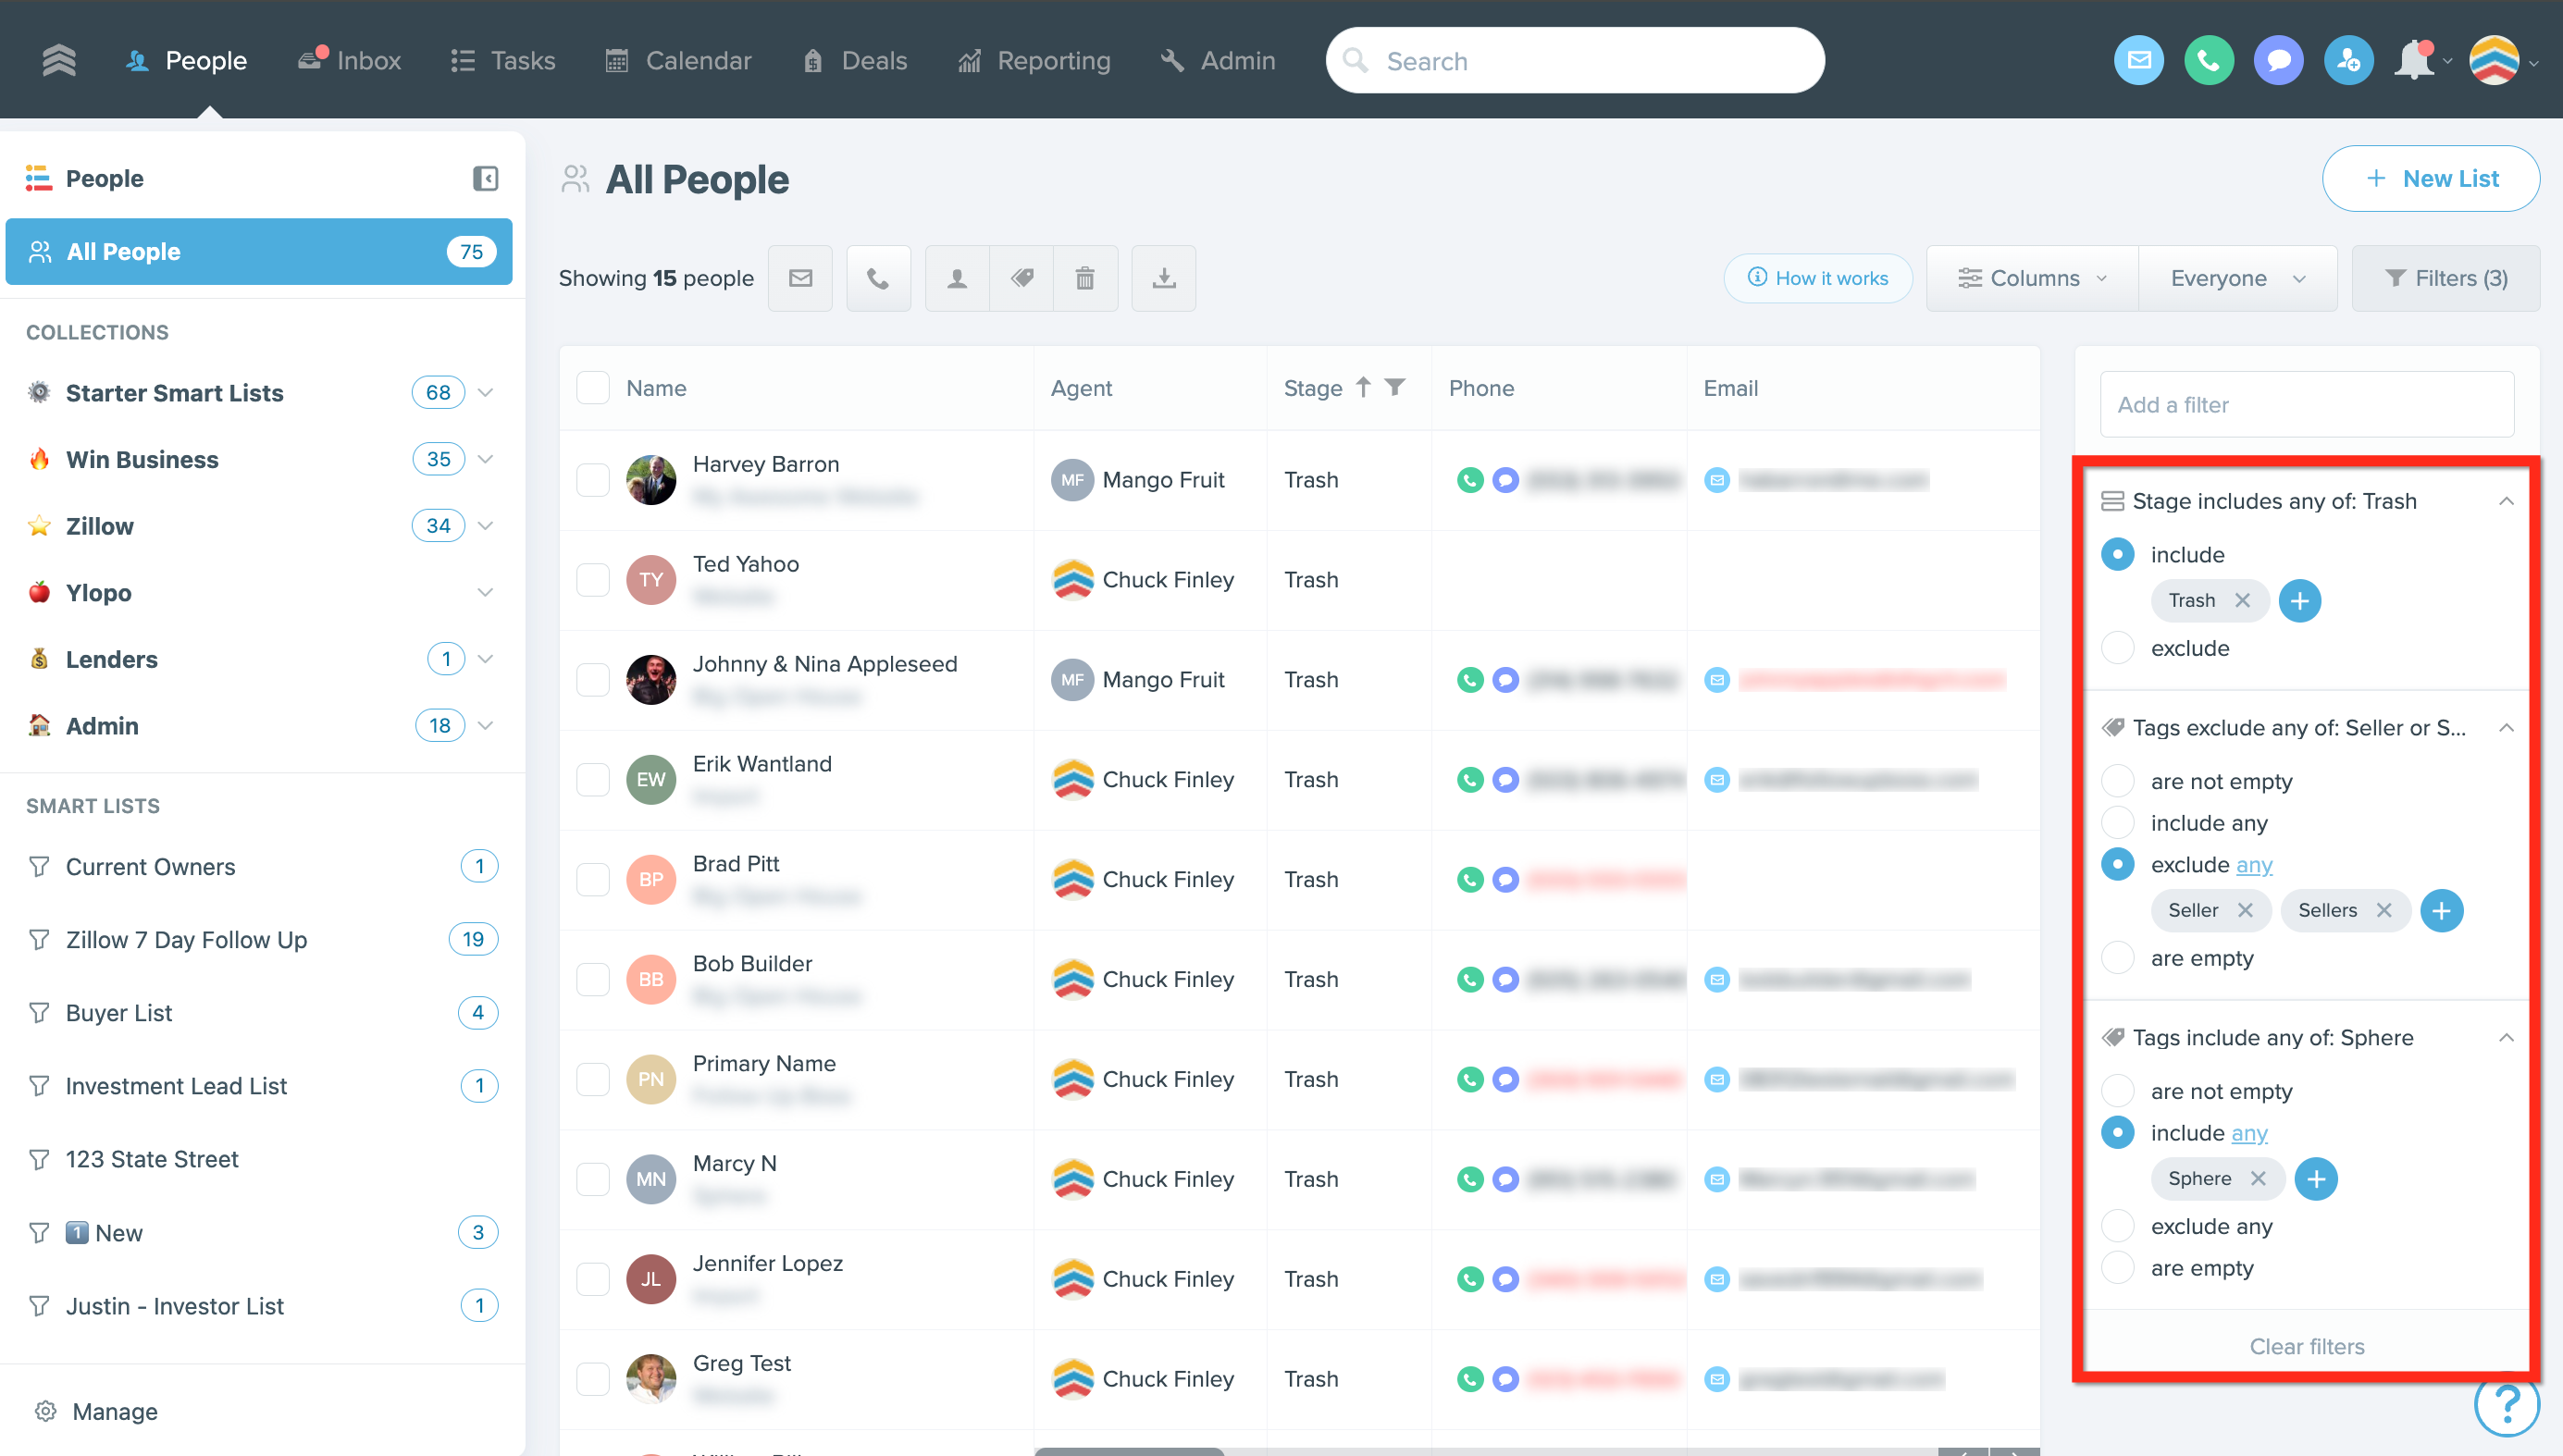This screenshot has height=1456, width=2563.
Task: Check the box for Brad Pitt
Action: [x=593, y=880]
